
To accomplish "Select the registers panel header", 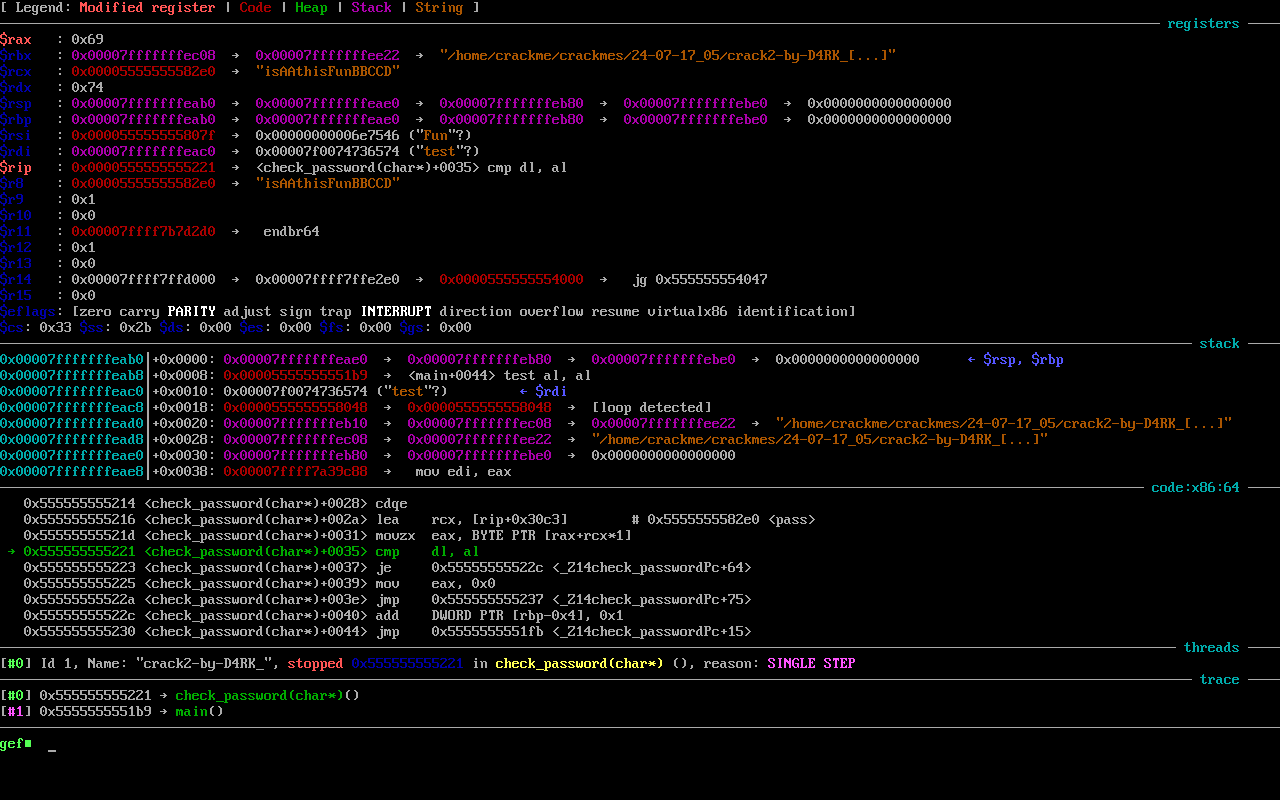I will click(x=1202, y=23).
